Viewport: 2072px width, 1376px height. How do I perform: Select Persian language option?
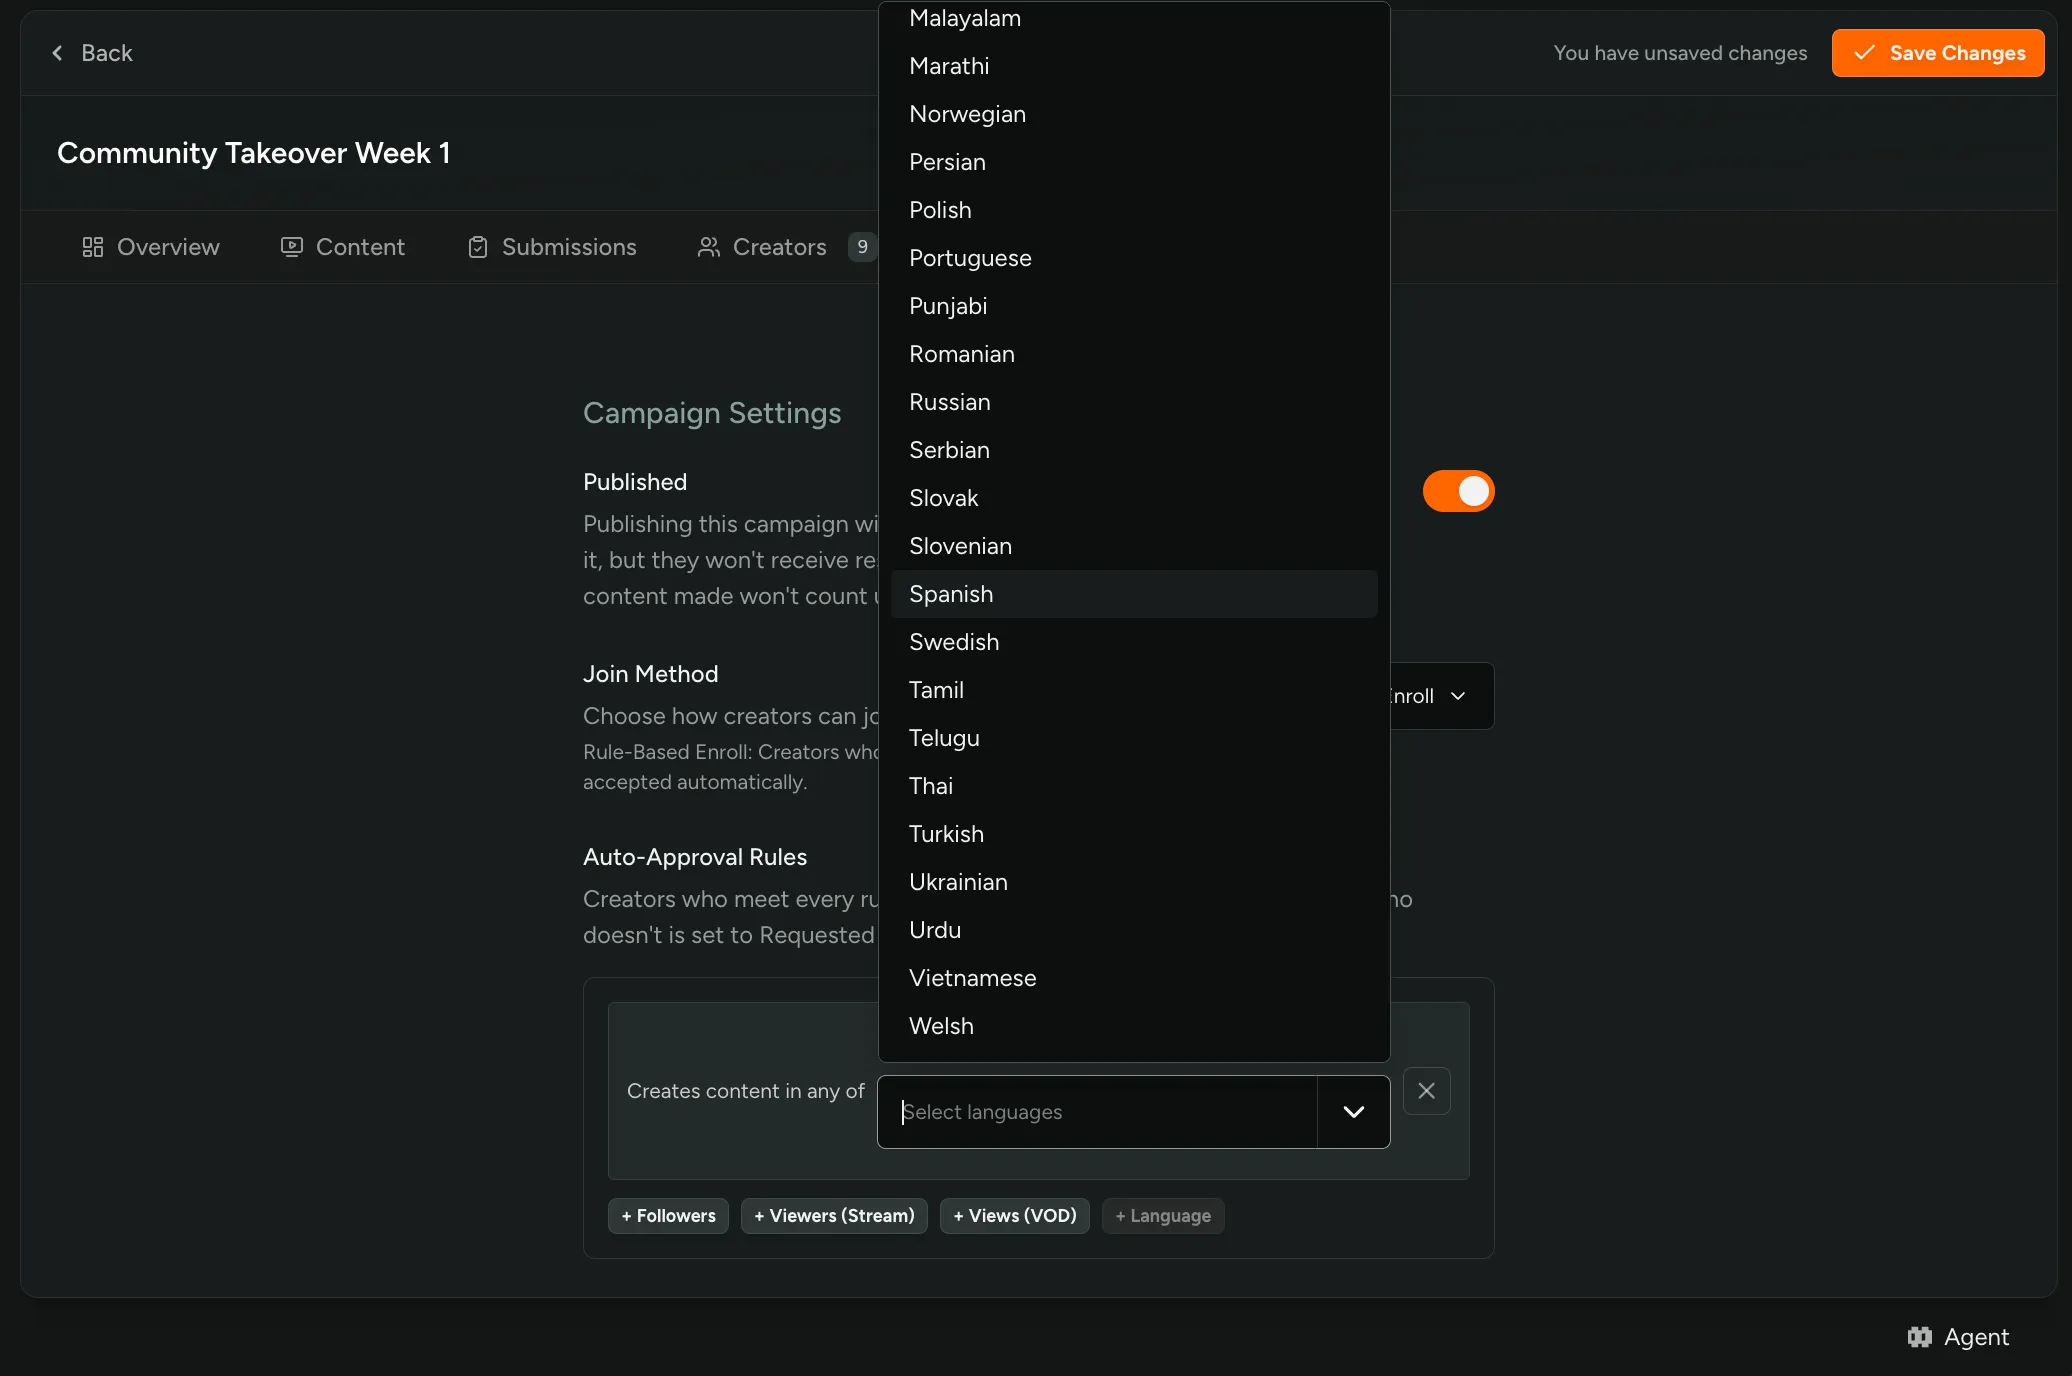(1134, 162)
